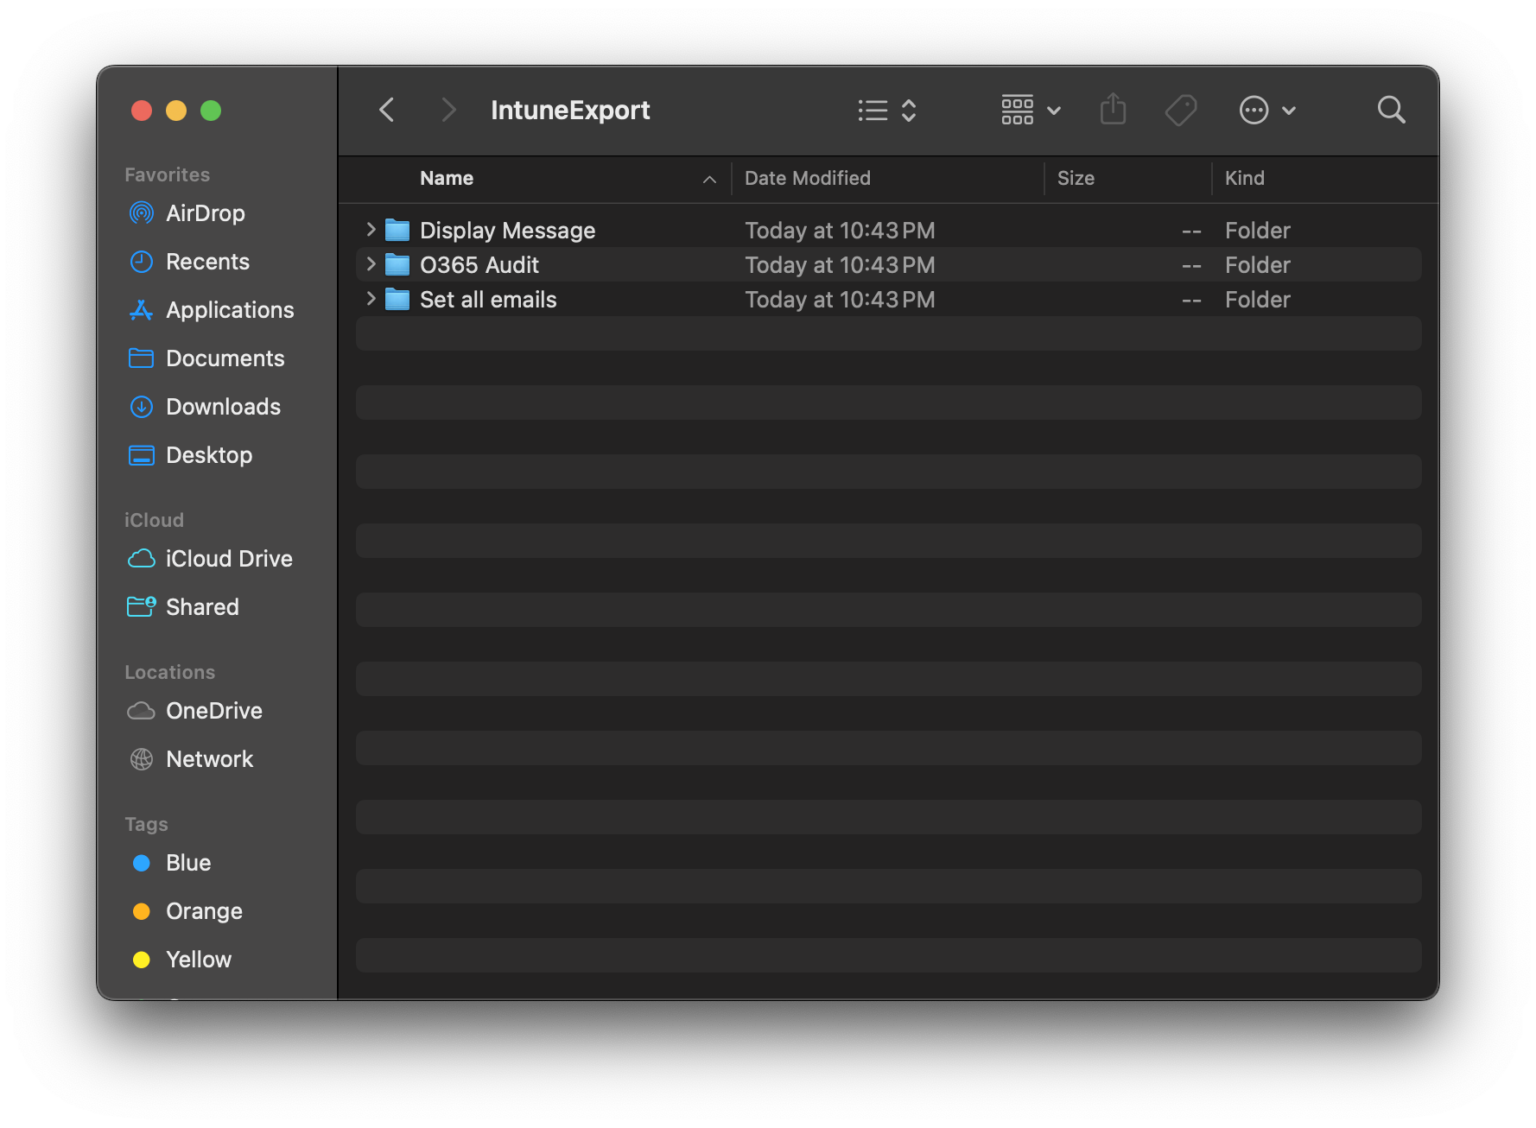Select the 'Set all emails' file name
Viewport: 1536px width, 1128px height.
(488, 299)
